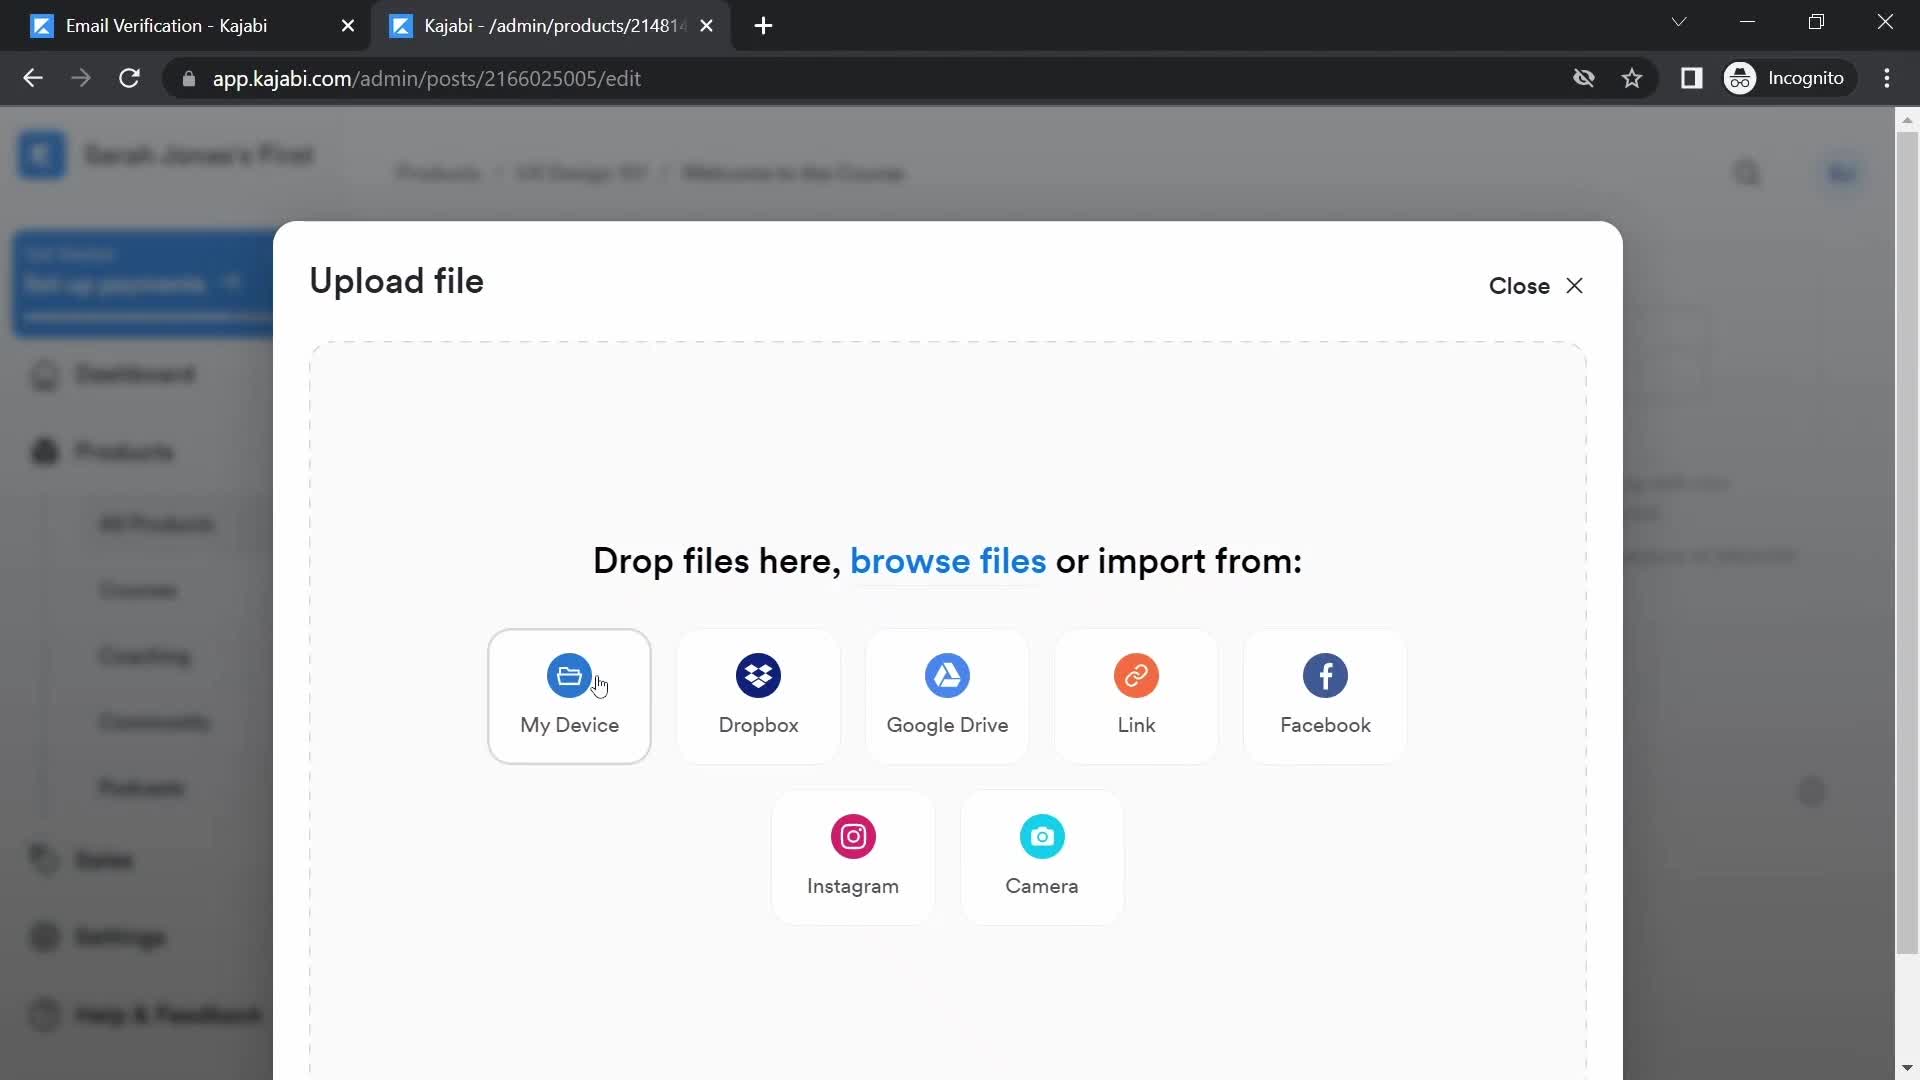1920x1080 pixels.
Task: Select My Device upload source
Action: click(569, 697)
